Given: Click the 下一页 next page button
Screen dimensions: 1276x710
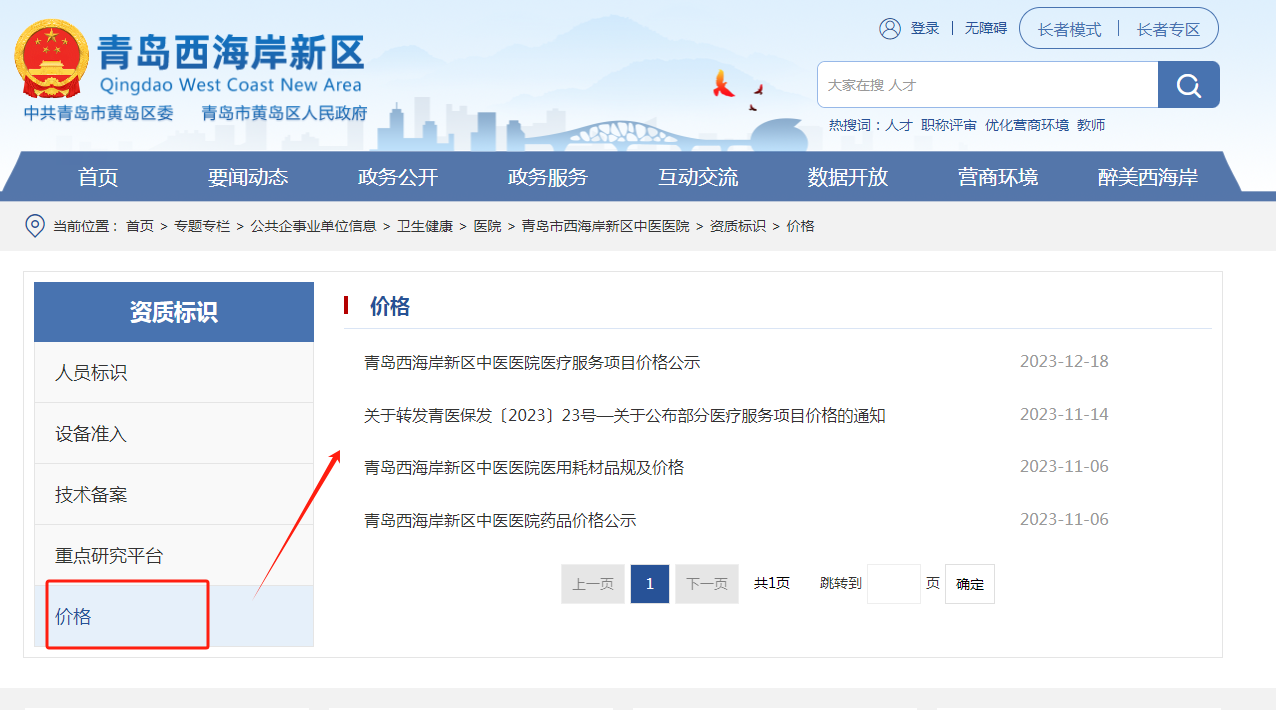Looking at the screenshot, I should pyautogui.click(x=706, y=584).
